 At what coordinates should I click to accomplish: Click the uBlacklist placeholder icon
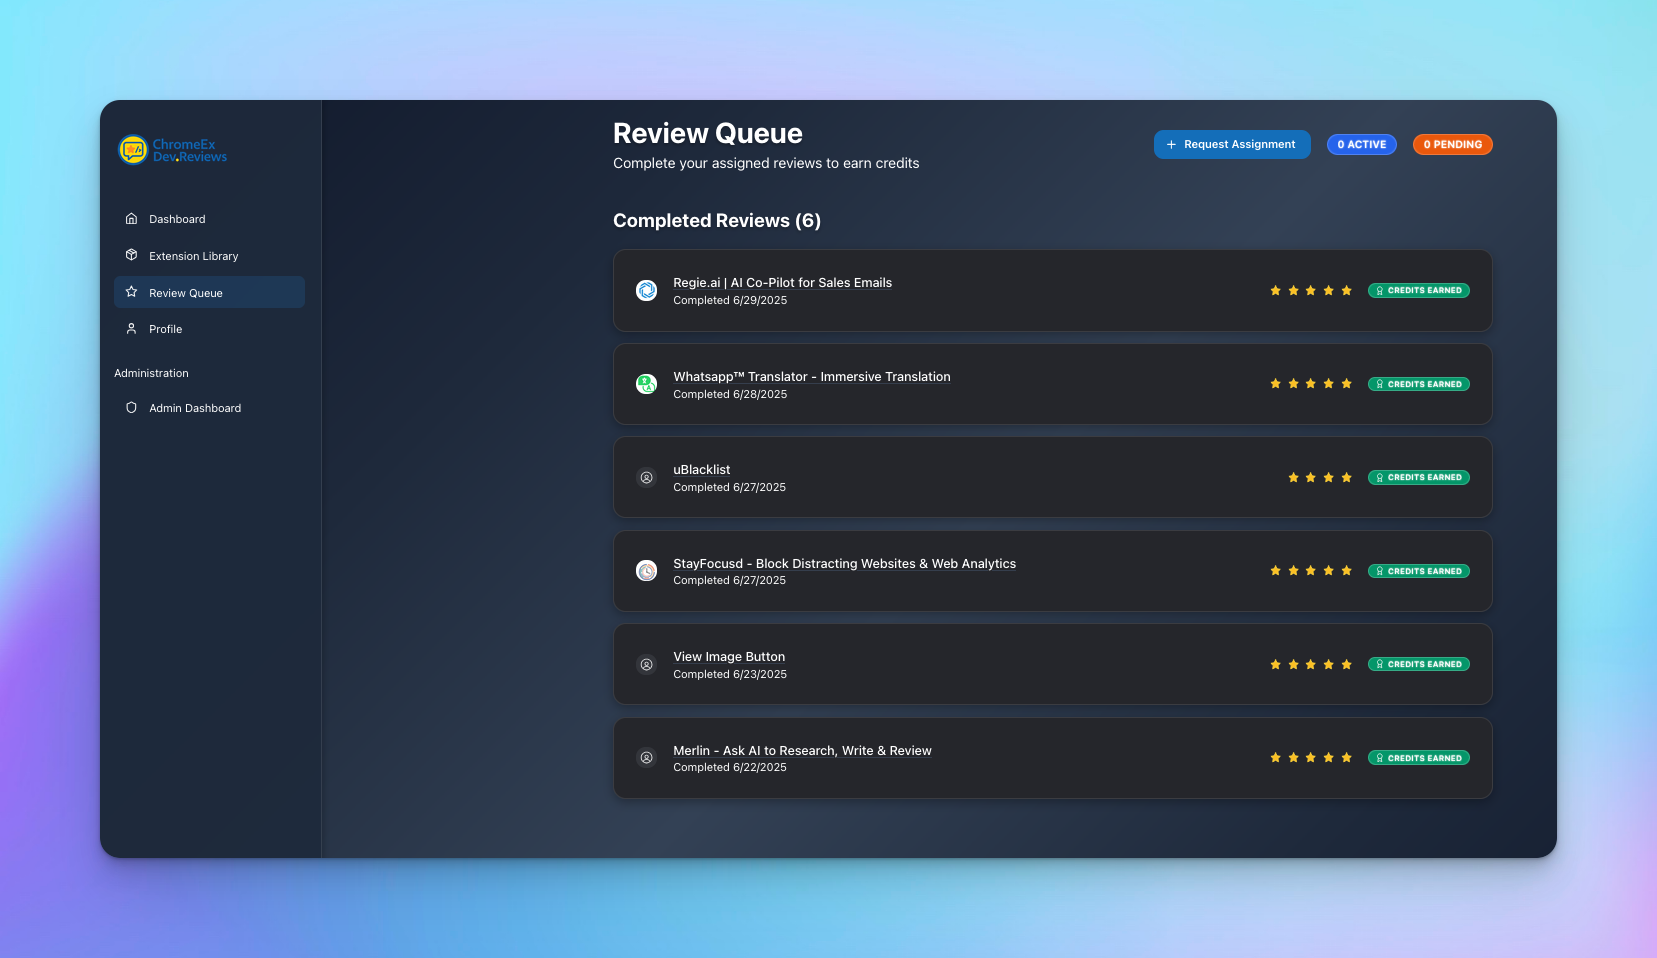(647, 478)
